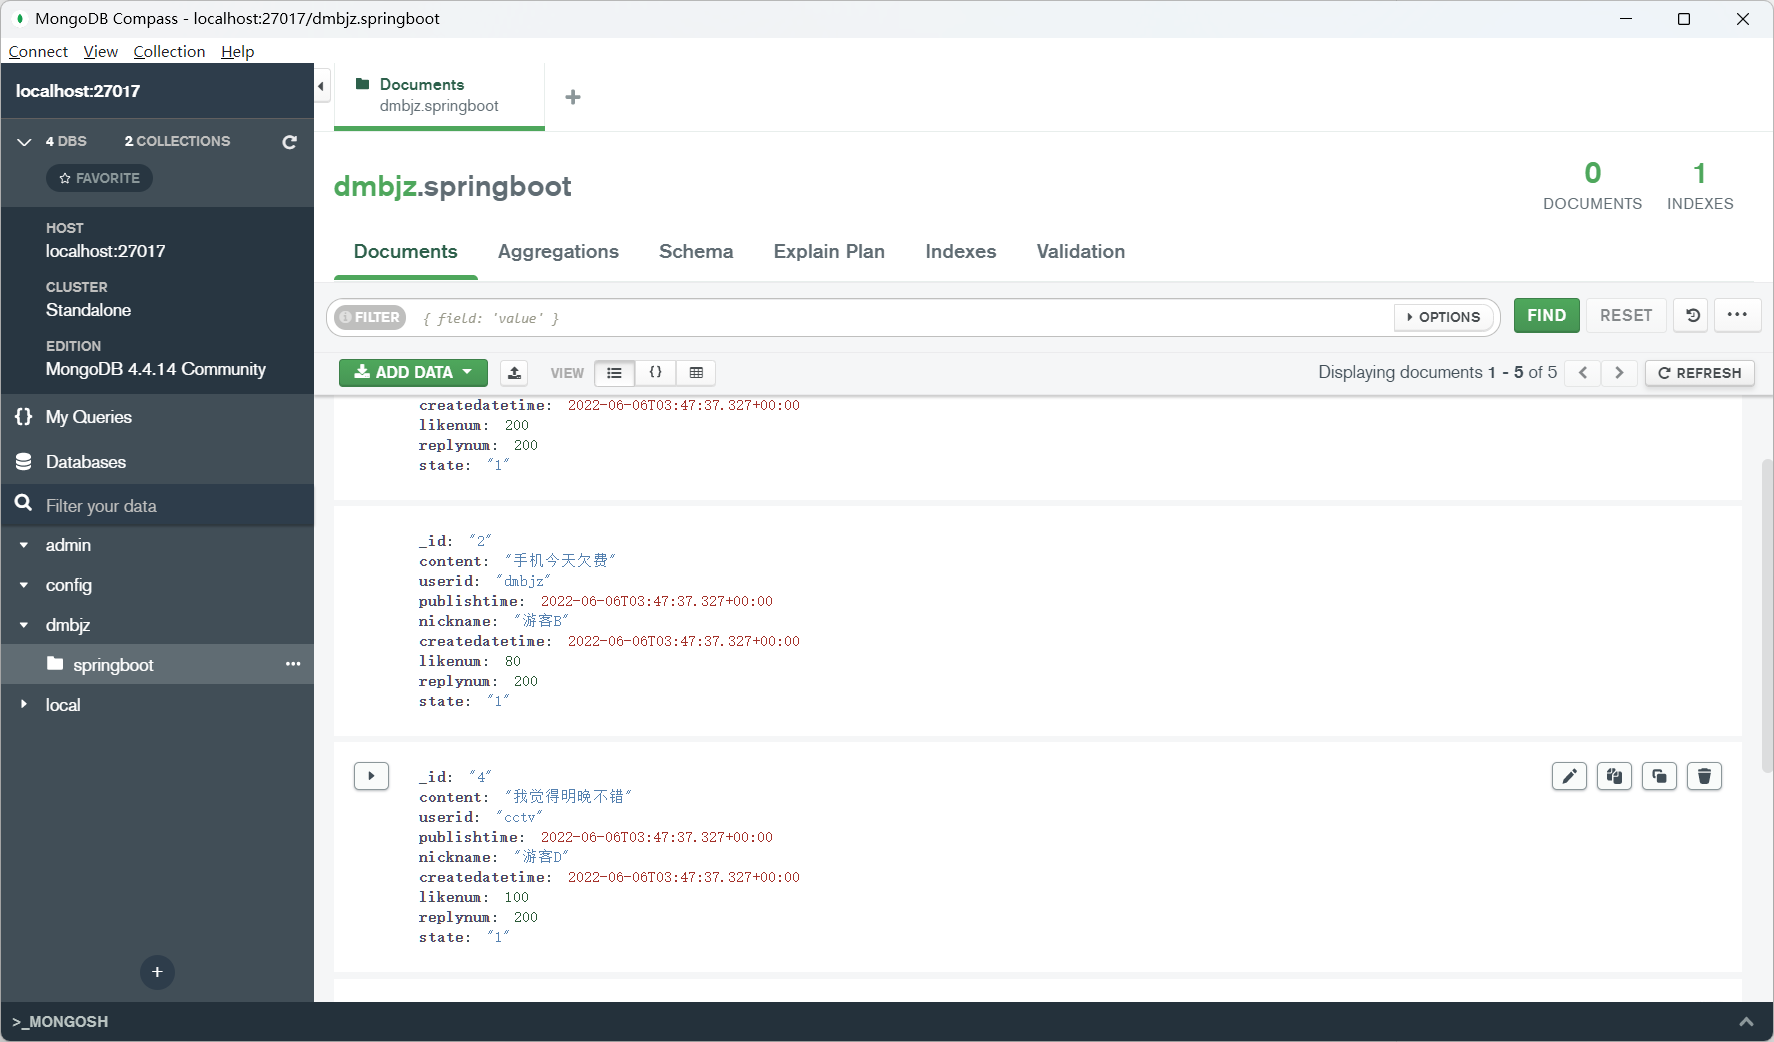The width and height of the screenshot is (1774, 1042).
Task: Expand document with _id 4
Action: tap(371, 776)
